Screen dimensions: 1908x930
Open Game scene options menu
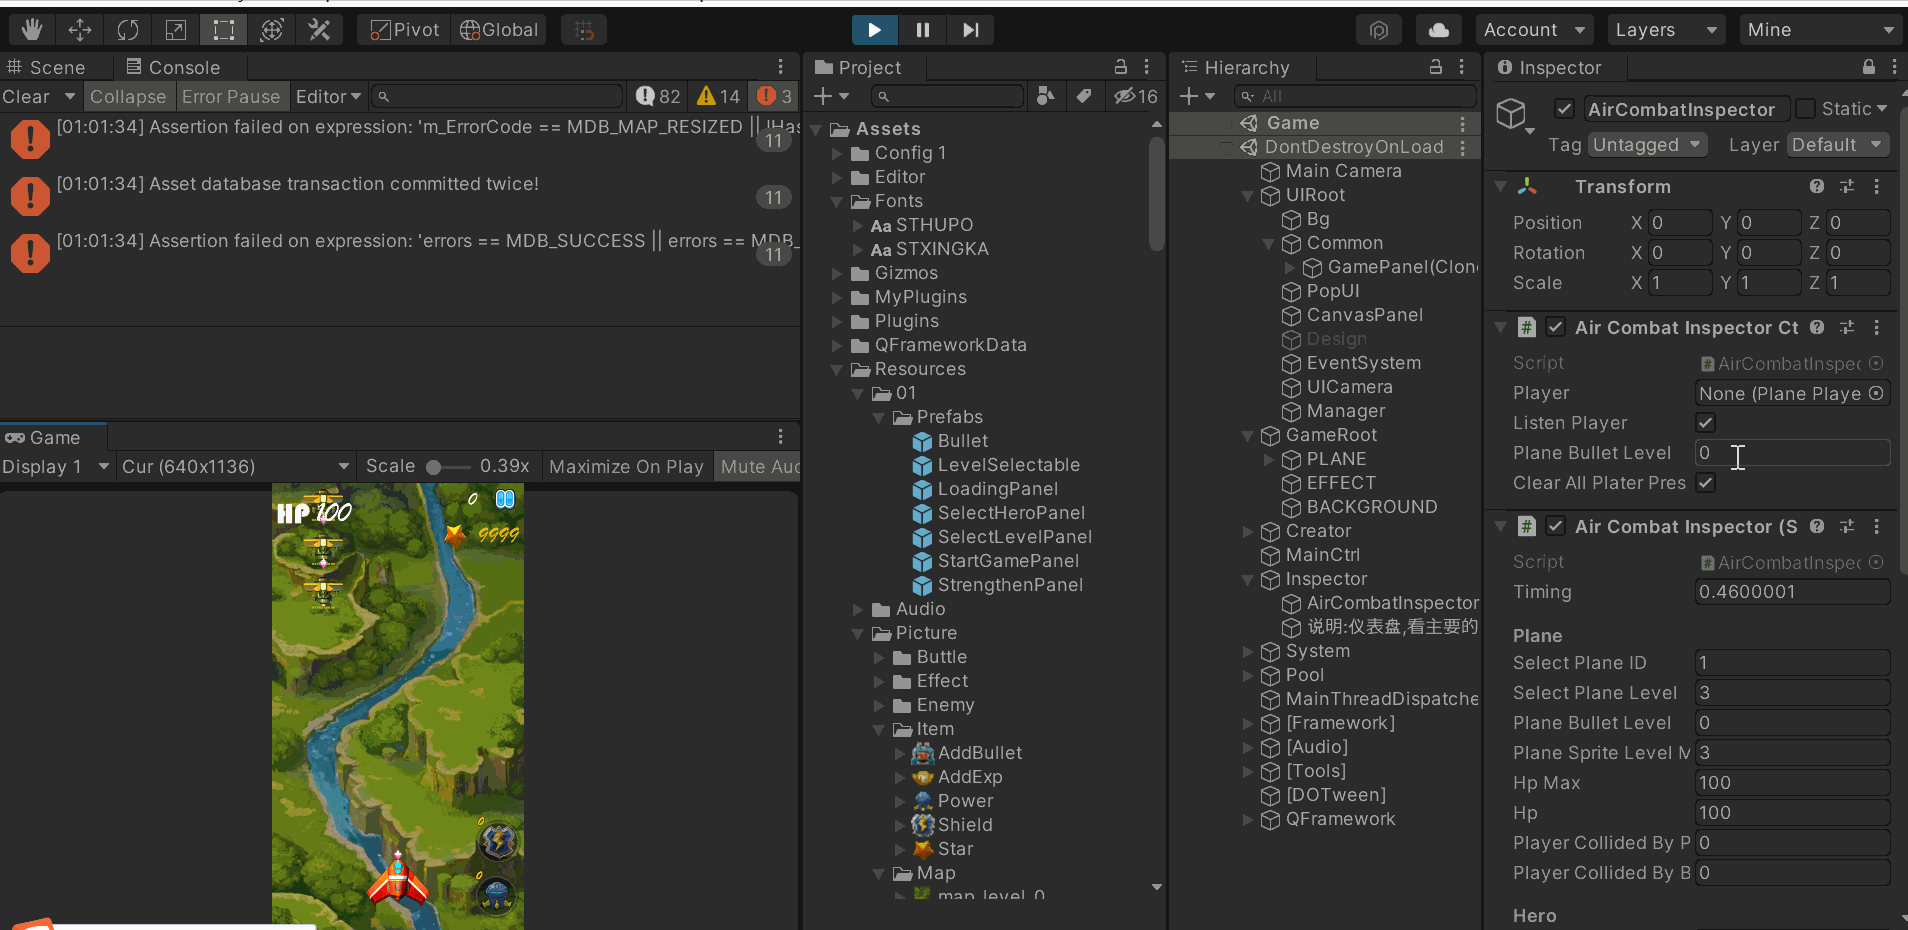point(1463,123)
